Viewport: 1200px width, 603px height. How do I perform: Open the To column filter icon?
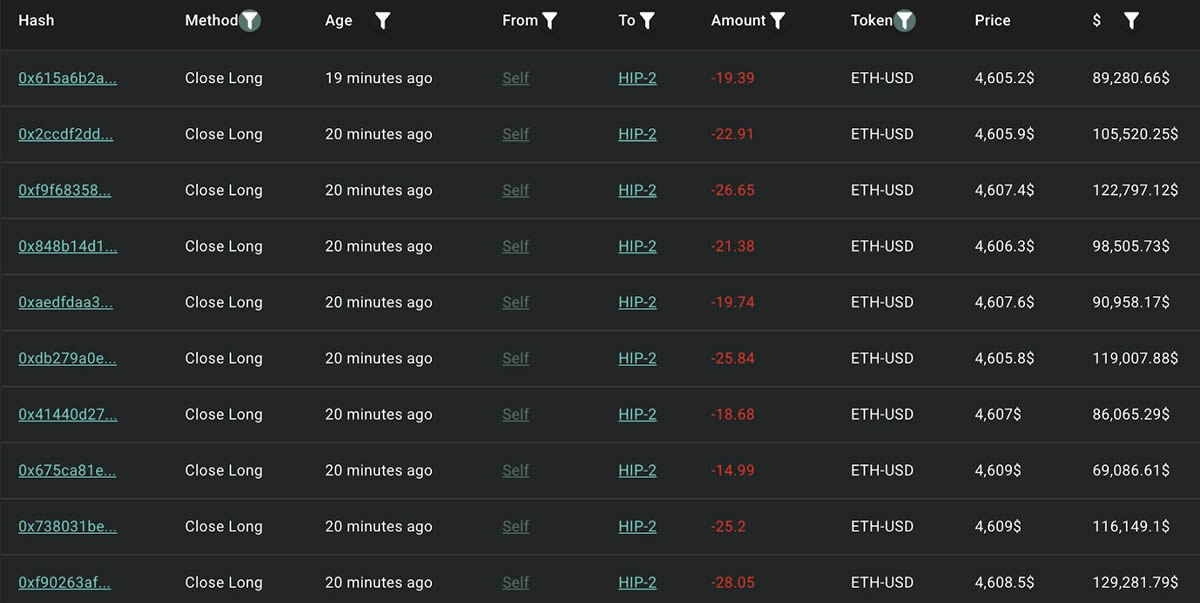(x=647, y=20)
